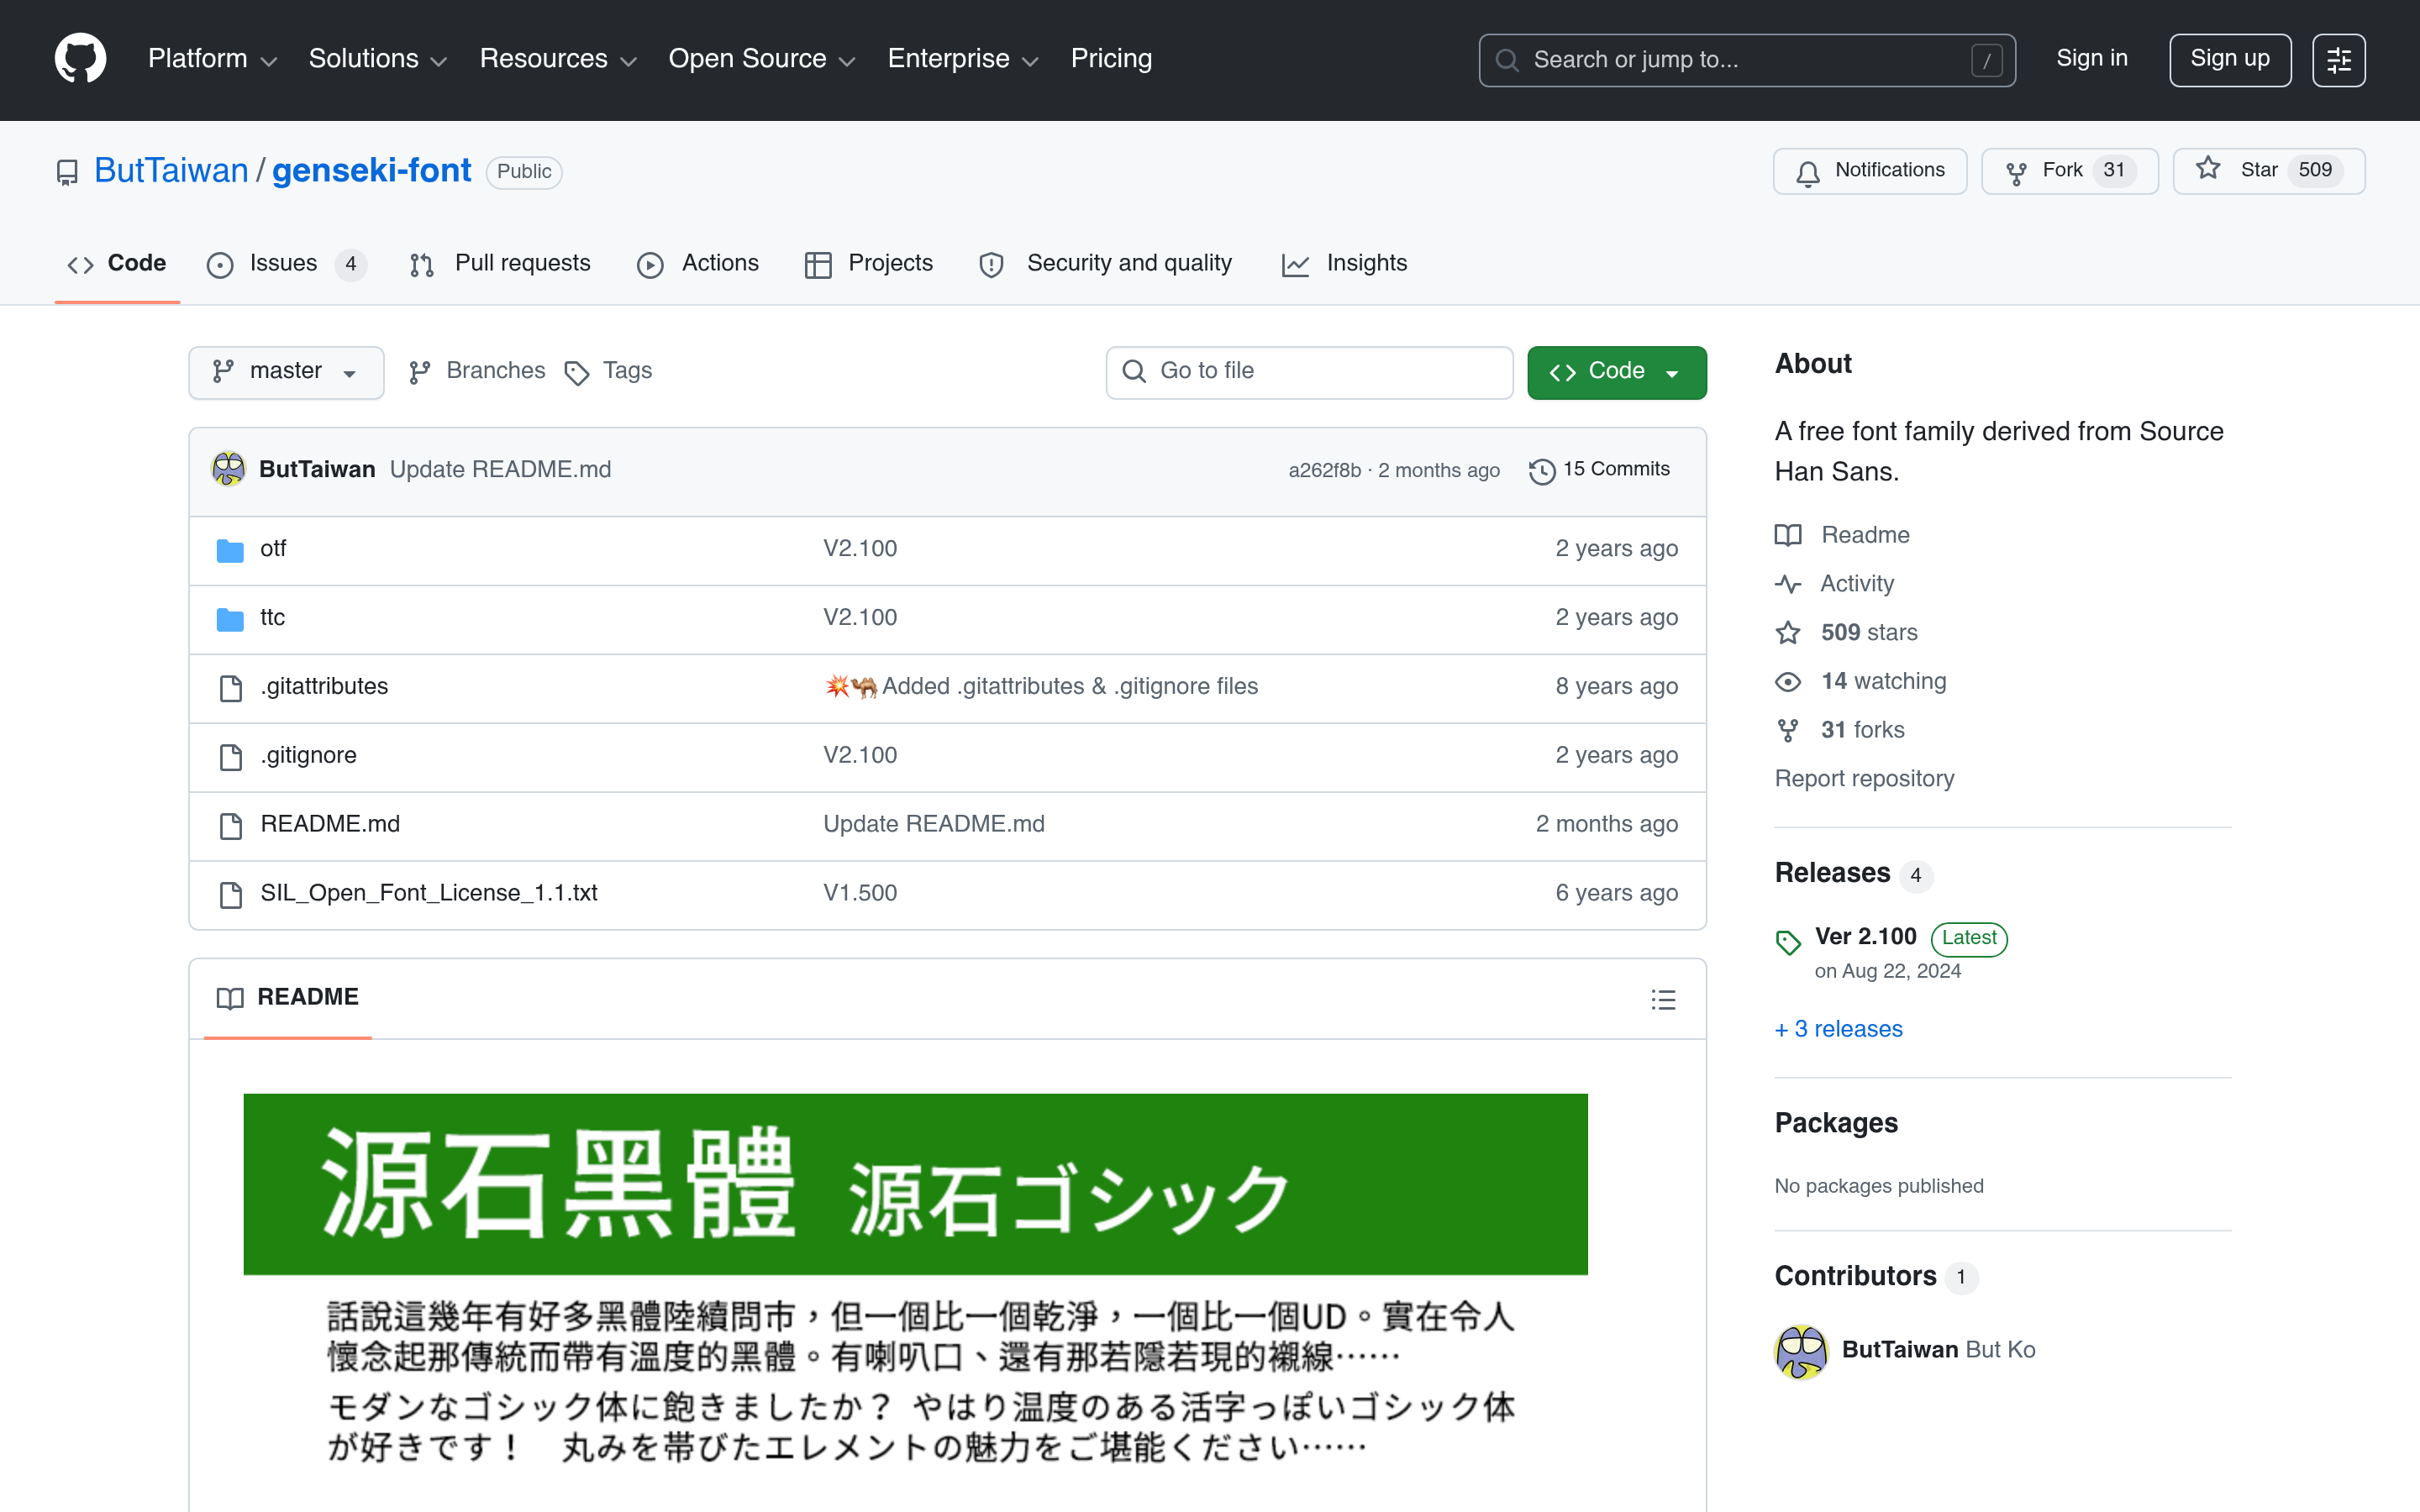Switch to the Actions tab
The height and width of the screenshot is (1512, 2420).
[x=698, y=264]
